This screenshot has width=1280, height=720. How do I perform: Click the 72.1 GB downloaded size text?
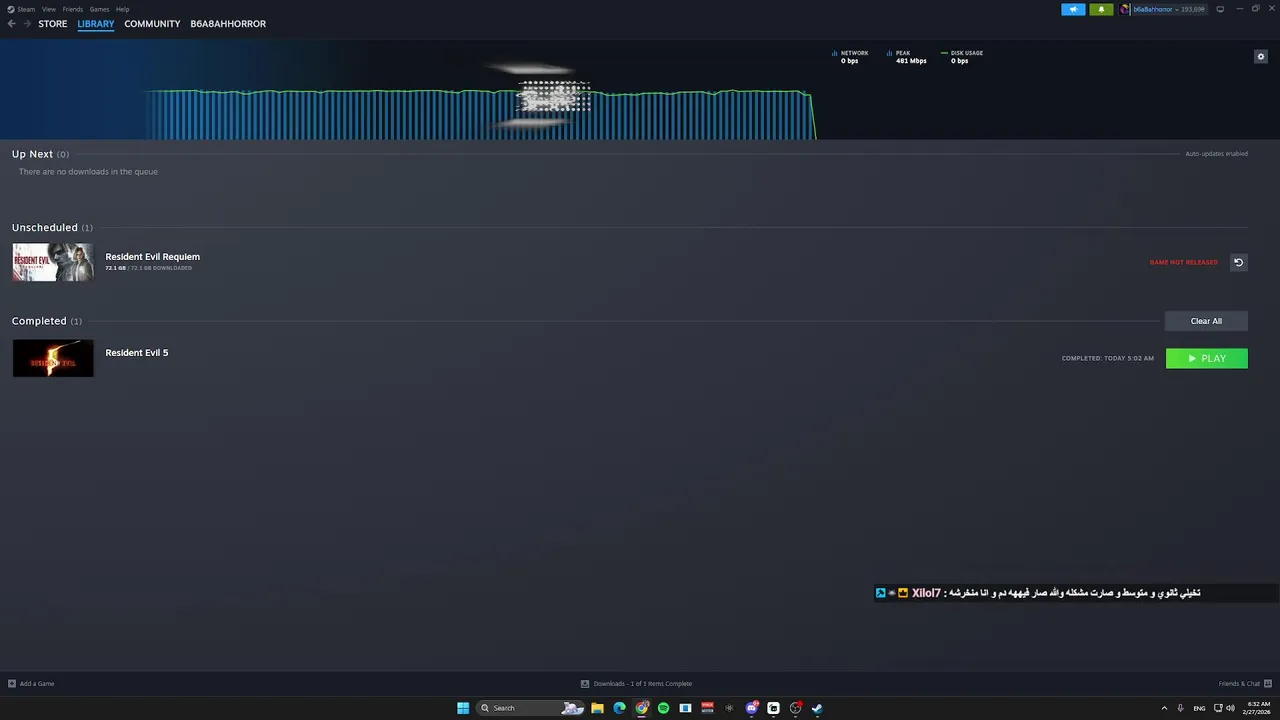(x=149, y=268)
